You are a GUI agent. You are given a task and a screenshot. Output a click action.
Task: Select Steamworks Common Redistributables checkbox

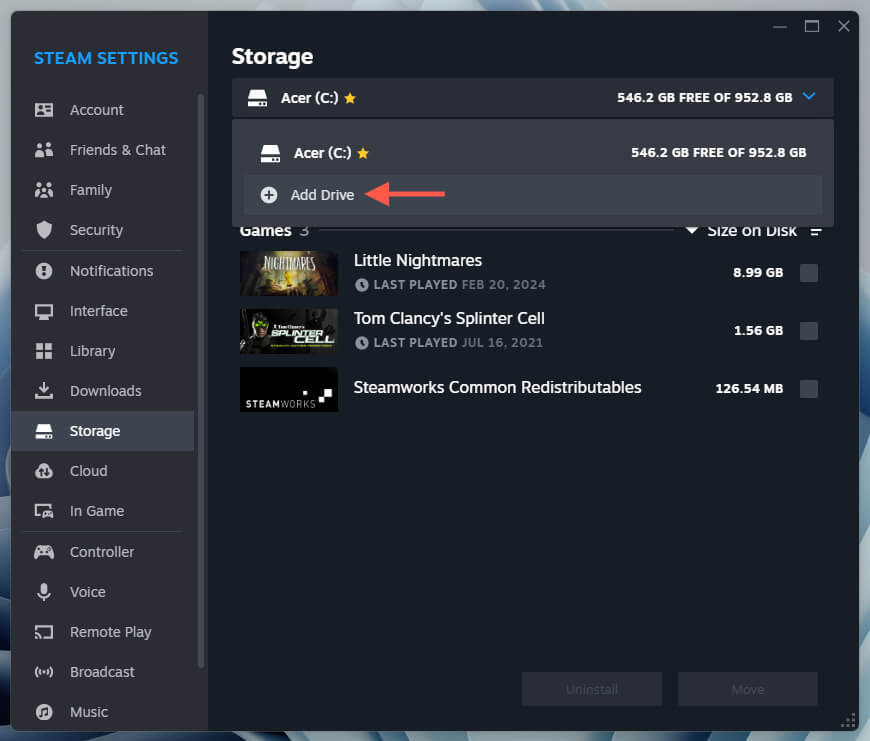tap(808, 388)
